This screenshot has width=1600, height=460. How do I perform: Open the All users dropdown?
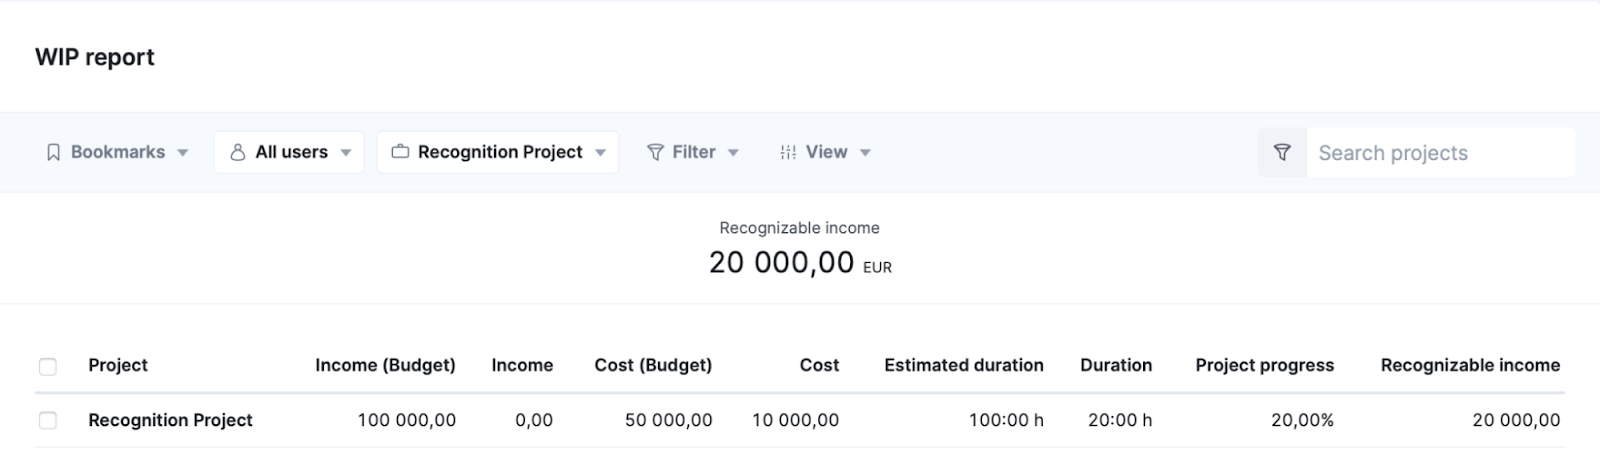289,153
